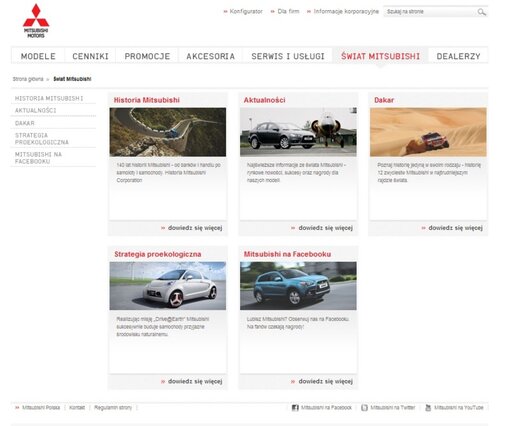Select Serwis i Usługi menu item

tap(288, 56)
